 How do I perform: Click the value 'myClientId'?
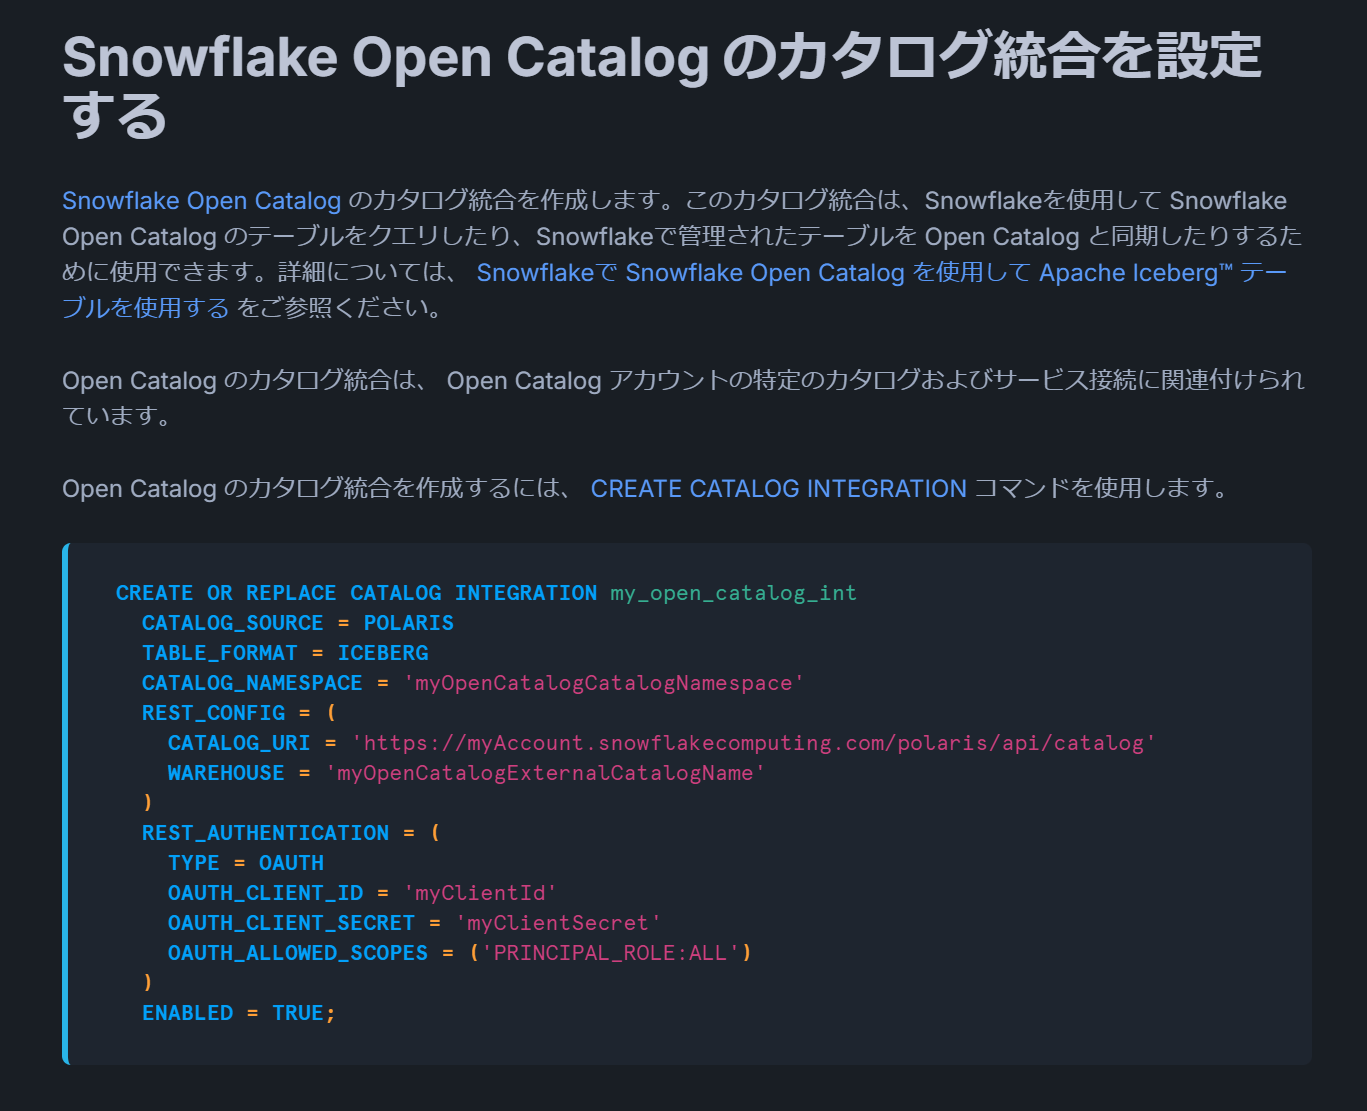point(480,893)
